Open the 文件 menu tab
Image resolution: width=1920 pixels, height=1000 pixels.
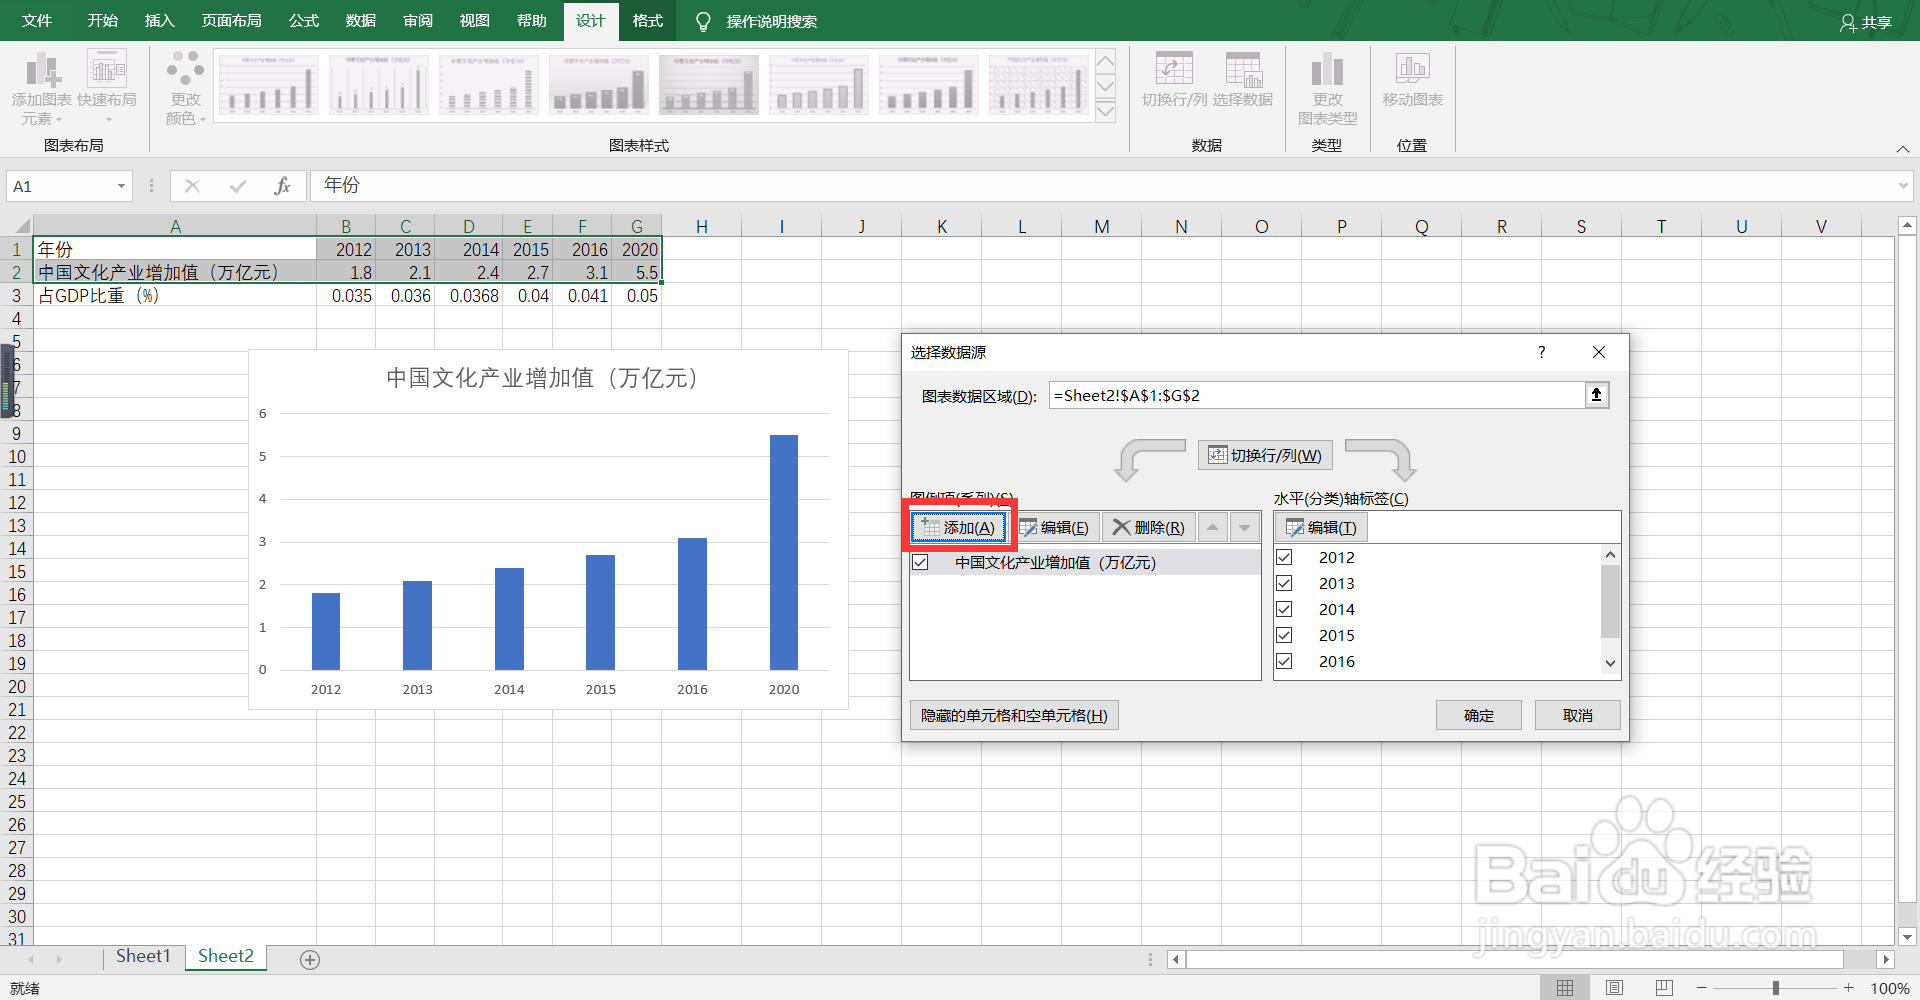[37, 21]
